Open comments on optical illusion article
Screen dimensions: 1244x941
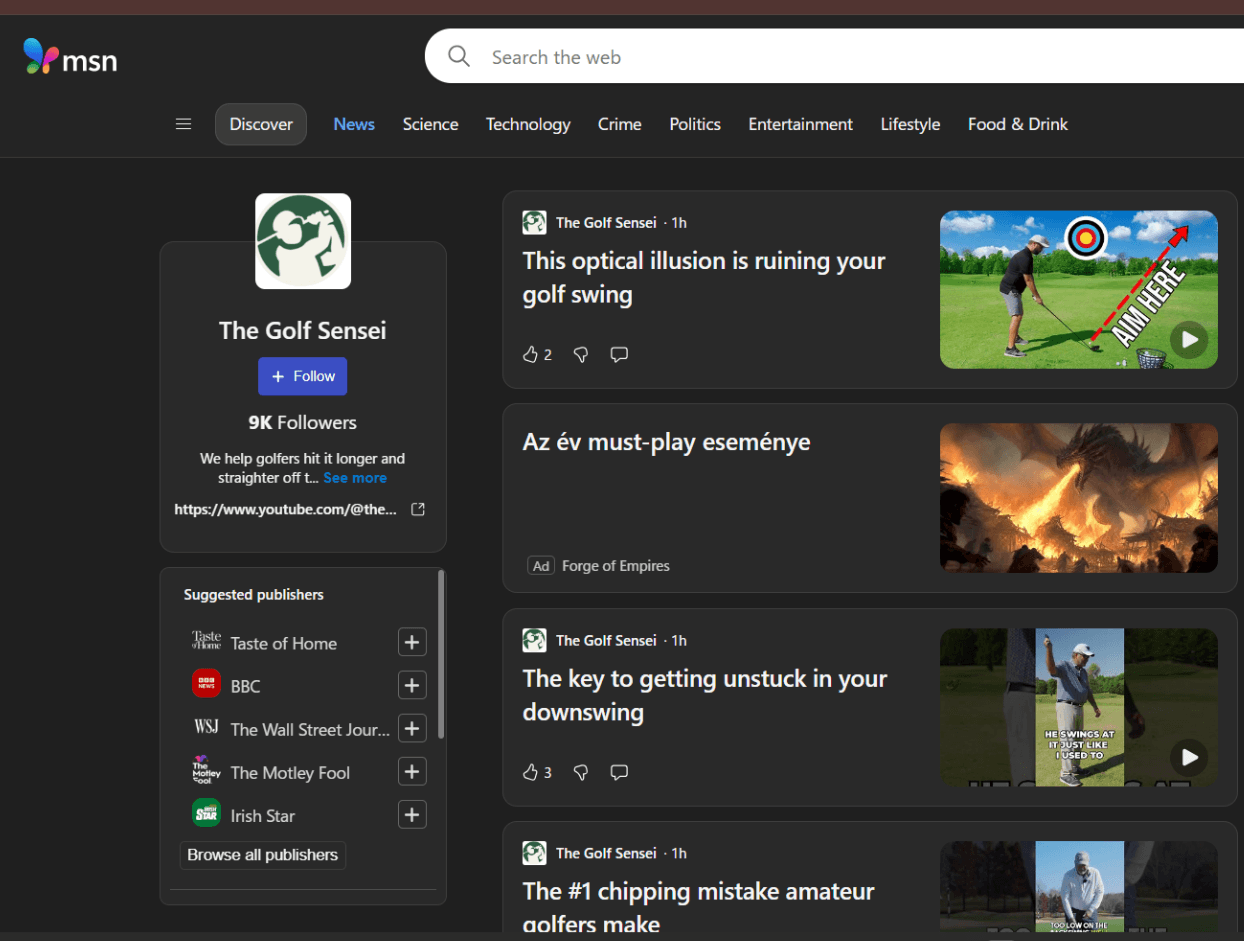click(619, 354)
